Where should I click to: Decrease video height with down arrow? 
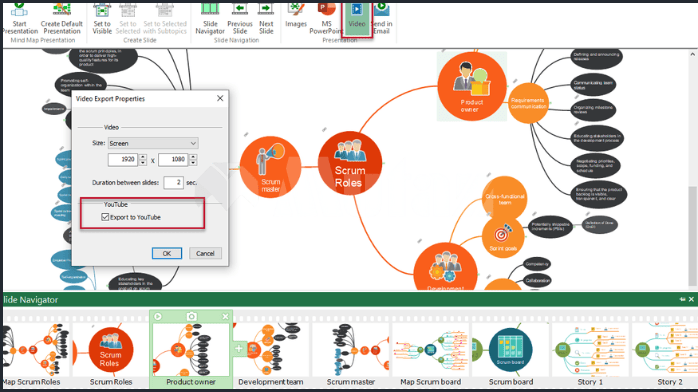coord(193,162)
